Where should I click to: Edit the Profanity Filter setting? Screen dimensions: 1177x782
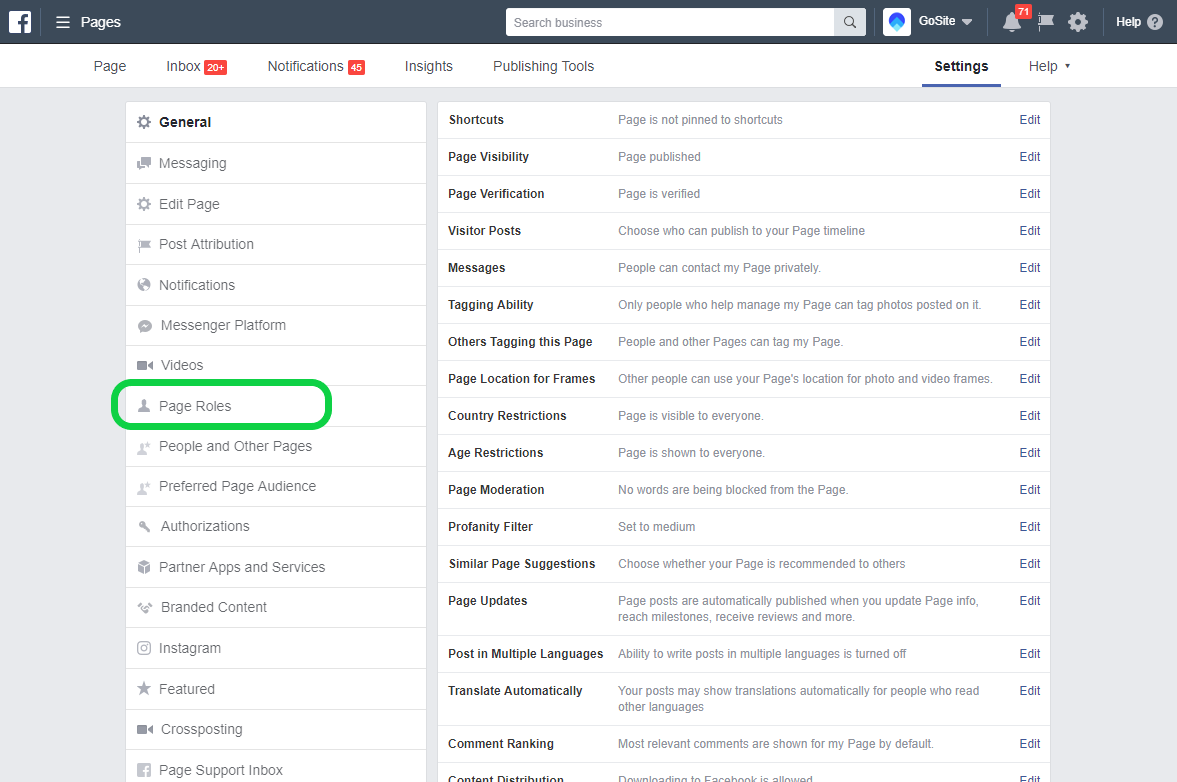tap(1029, 527)
